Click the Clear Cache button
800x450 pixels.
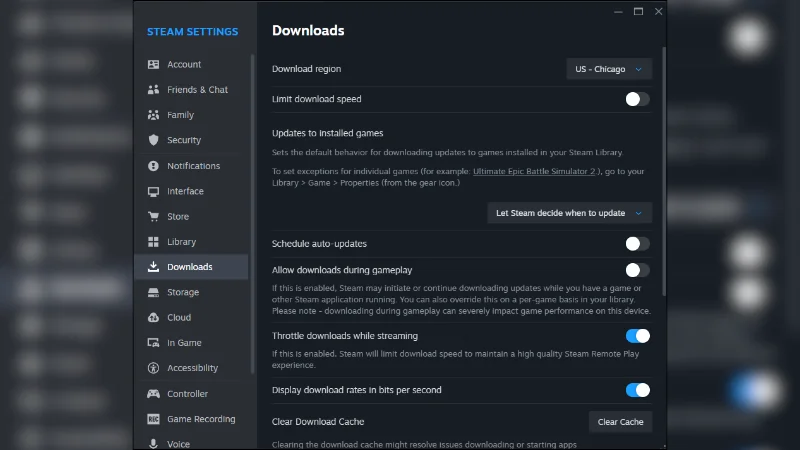click(x=620, y=422)
